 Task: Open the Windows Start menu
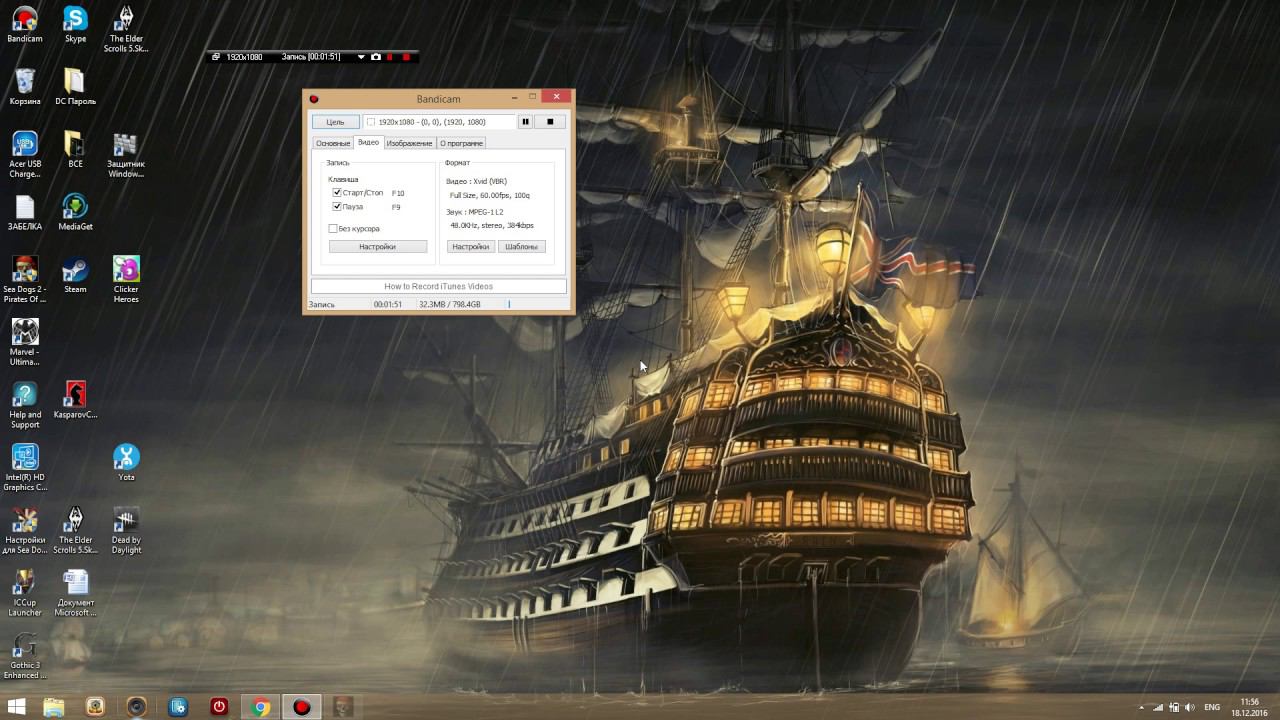click(17, 707)
